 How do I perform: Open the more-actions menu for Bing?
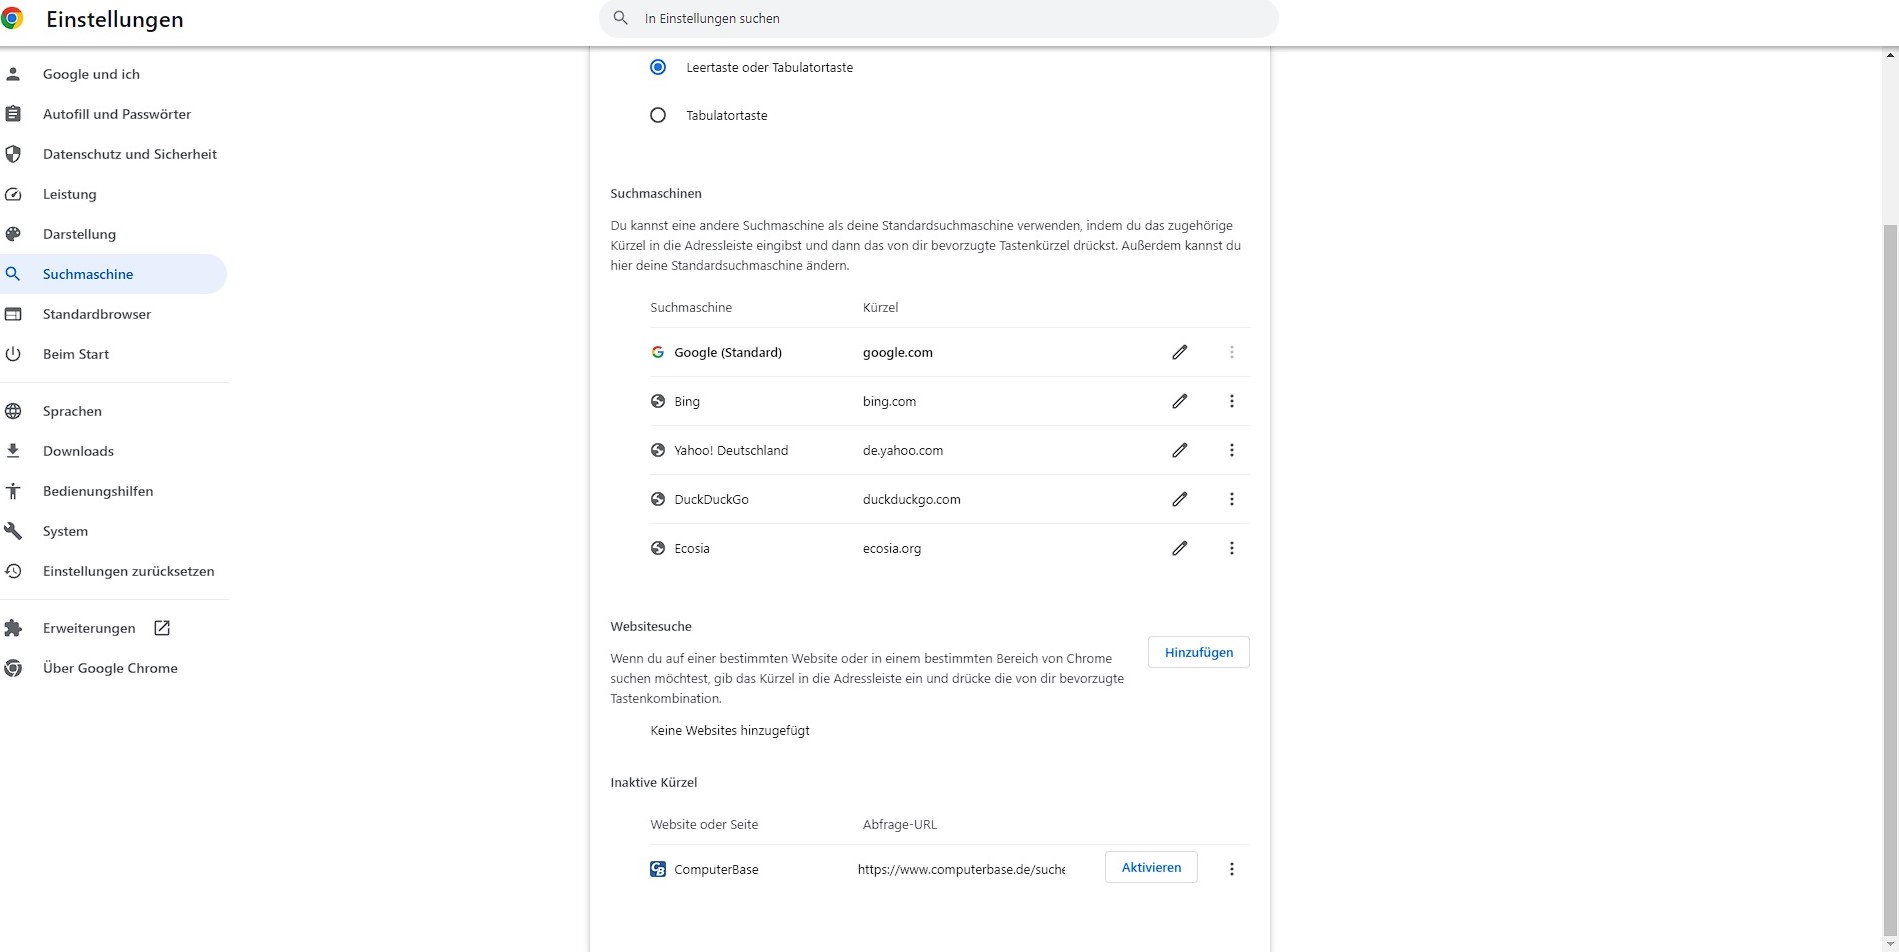pos(1232,401)
